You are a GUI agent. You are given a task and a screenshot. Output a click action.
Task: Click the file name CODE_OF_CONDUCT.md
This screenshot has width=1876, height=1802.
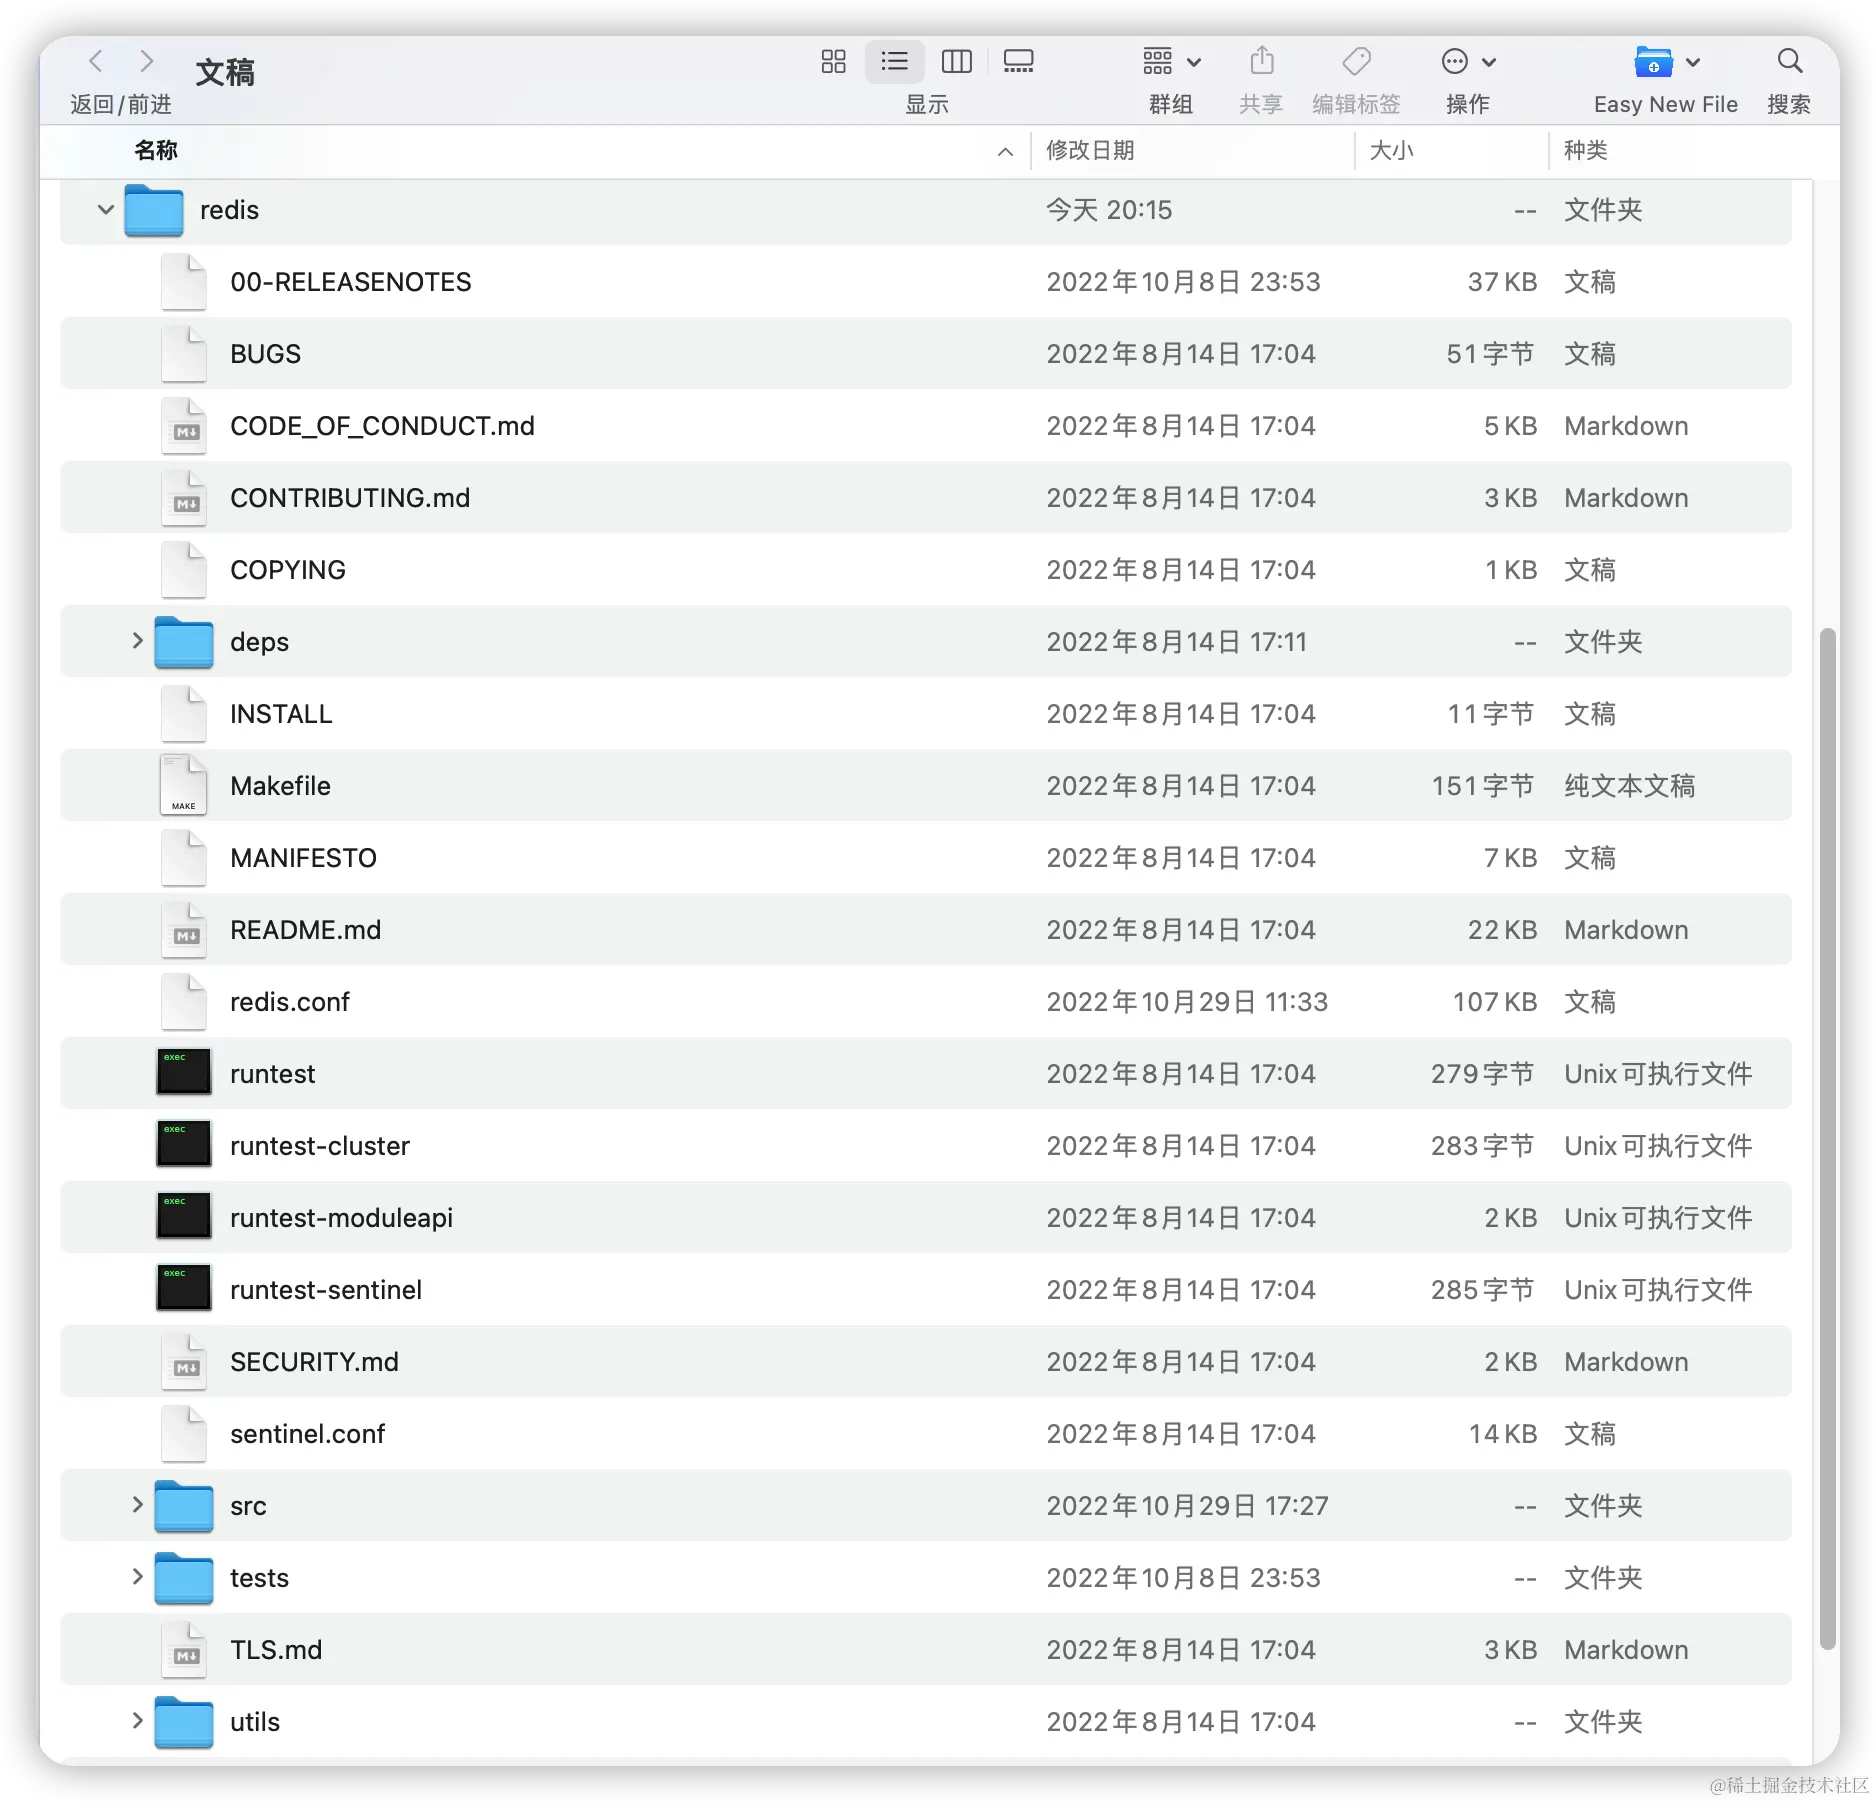(x=382, y=426)
